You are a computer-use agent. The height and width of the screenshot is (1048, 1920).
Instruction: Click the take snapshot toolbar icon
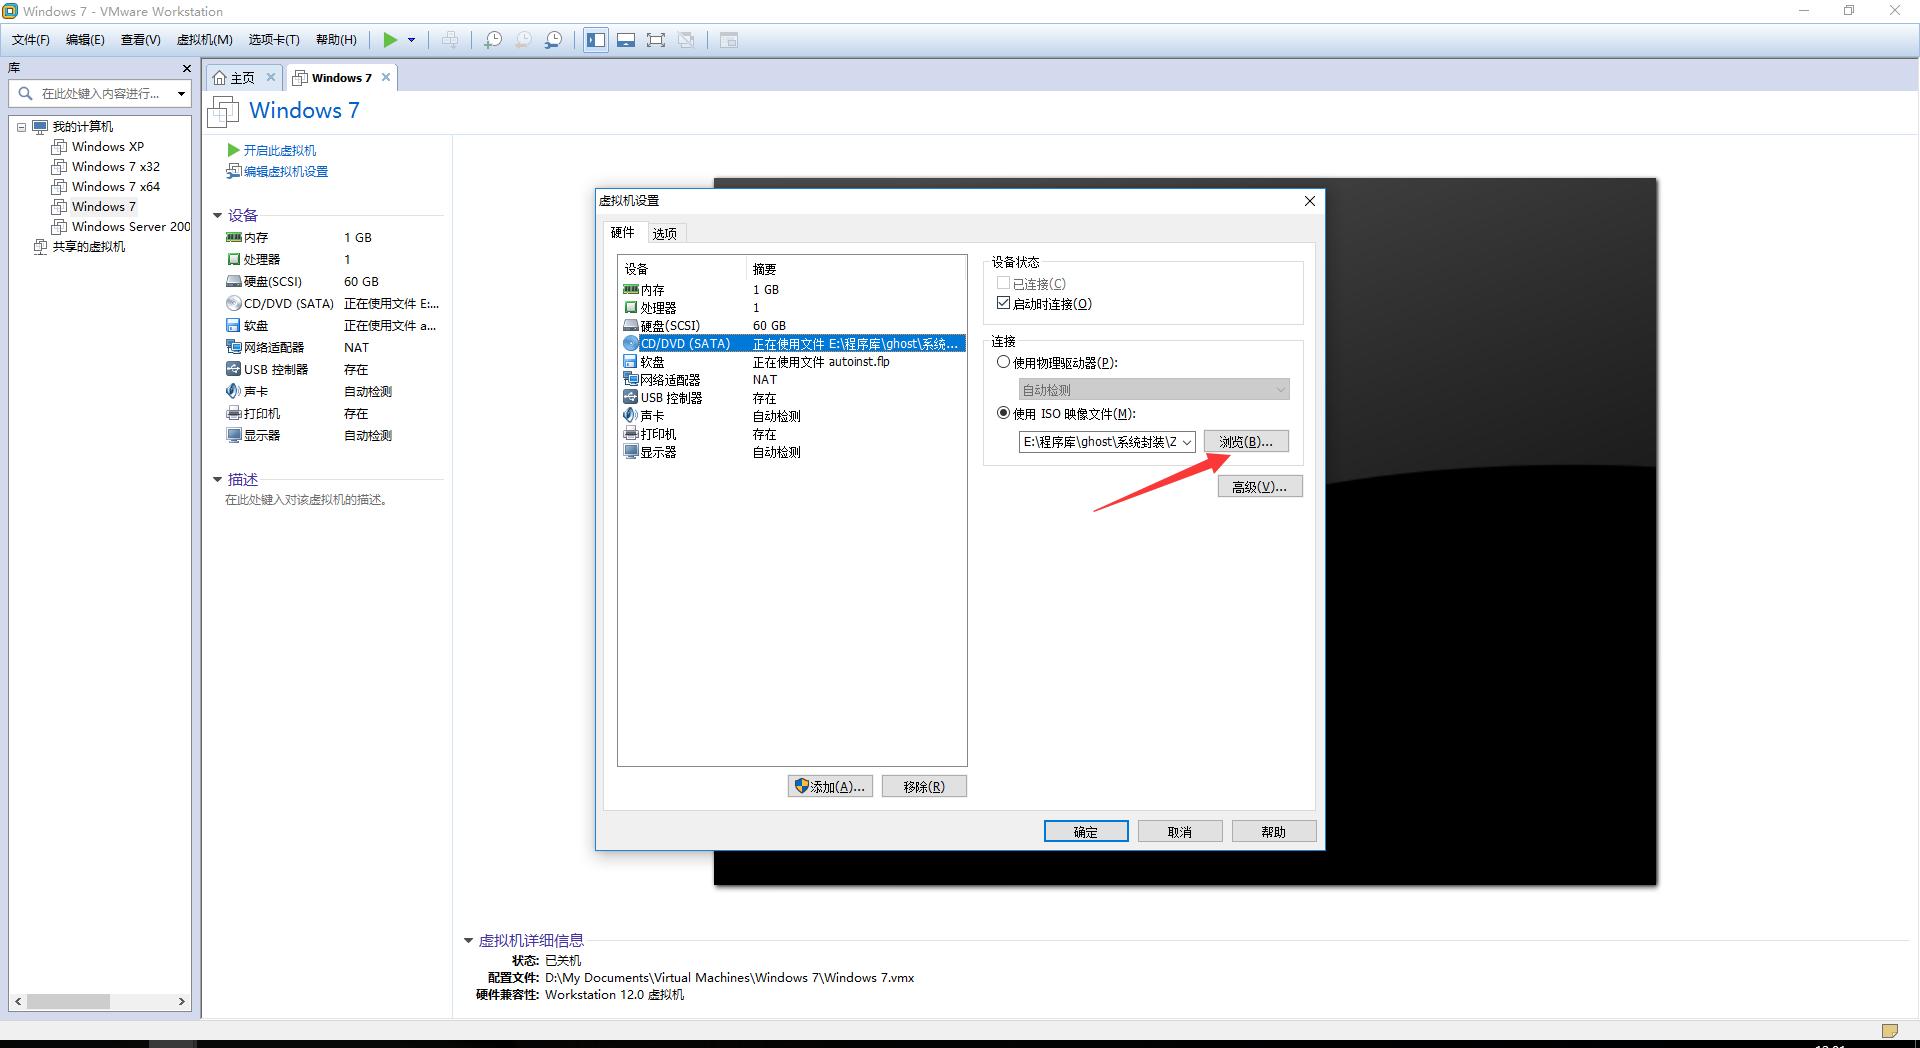(x=491, y=40)
